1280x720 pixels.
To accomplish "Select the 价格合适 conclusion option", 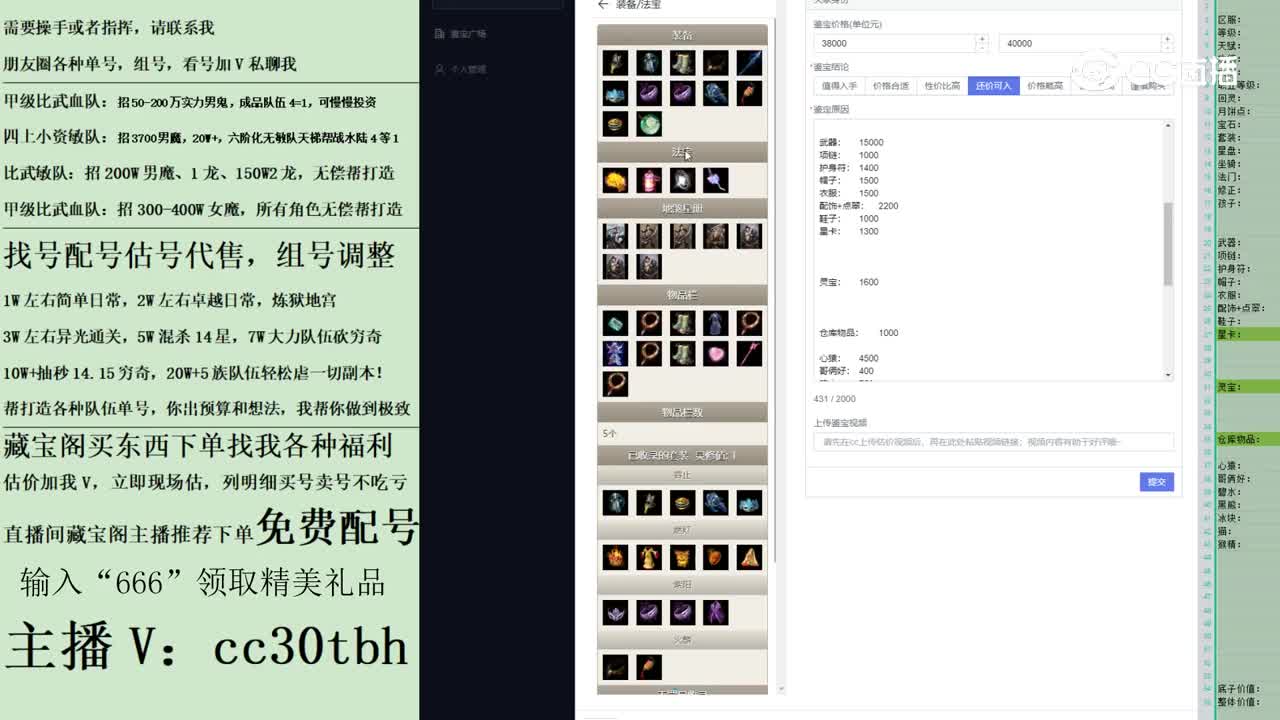I will click(x=891, y=86).
